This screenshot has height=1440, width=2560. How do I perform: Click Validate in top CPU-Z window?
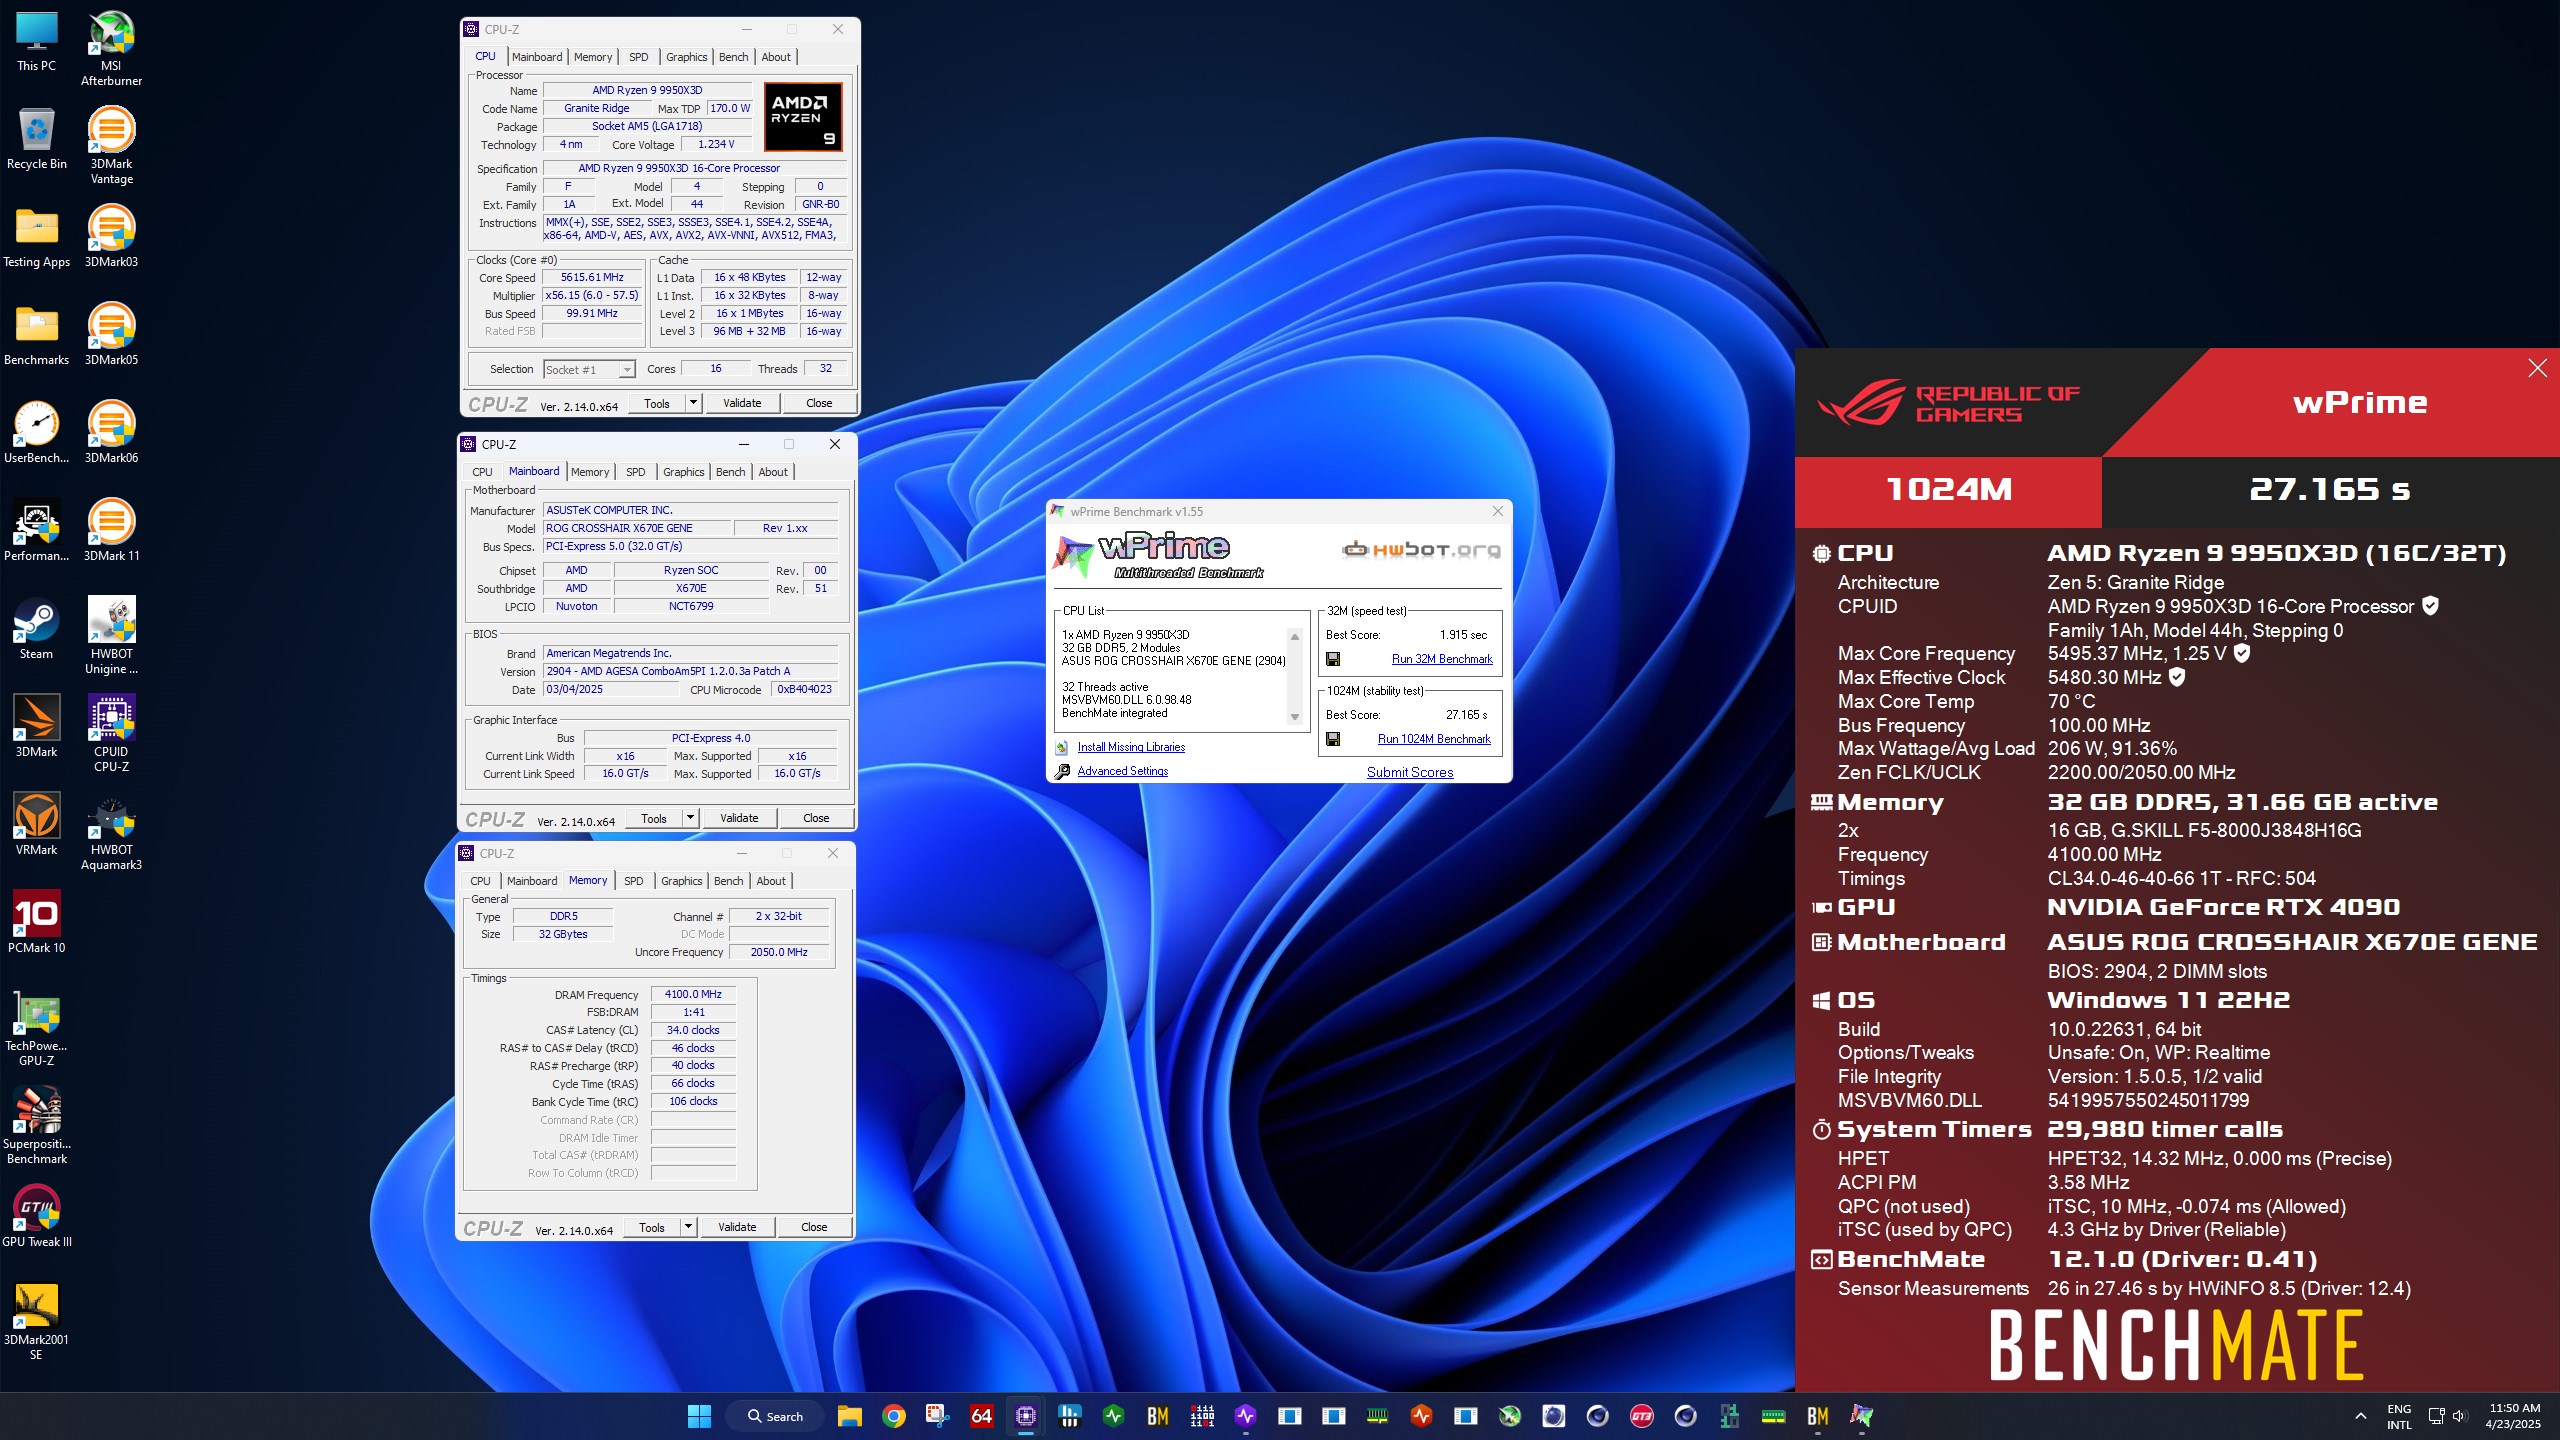pyautogui.click(x=742, y=403)
